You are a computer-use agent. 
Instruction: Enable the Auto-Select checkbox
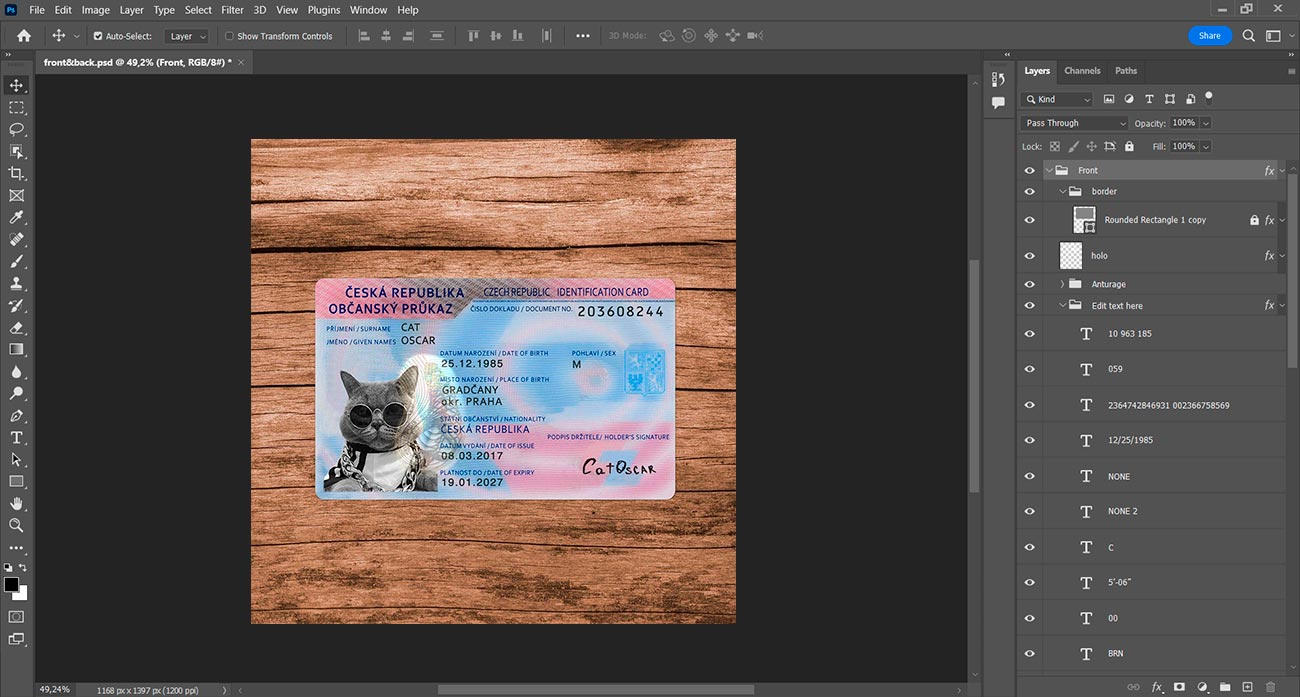click(98, 36)
